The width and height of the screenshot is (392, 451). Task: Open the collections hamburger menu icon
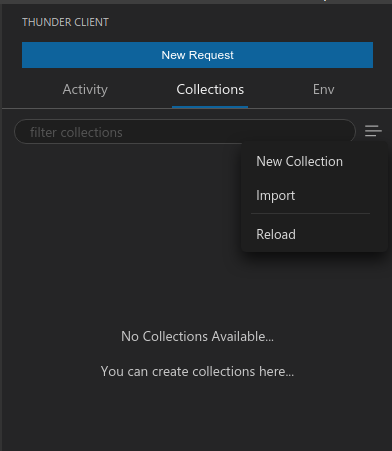pyautogui.click(x=373, y=131)
